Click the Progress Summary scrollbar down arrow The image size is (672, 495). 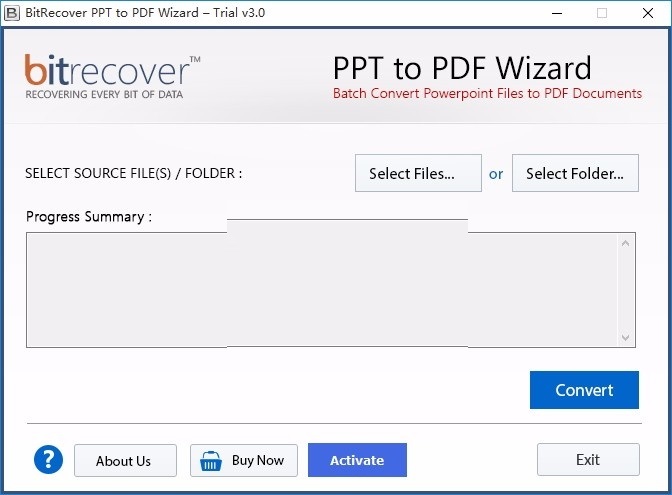point(626,337)
